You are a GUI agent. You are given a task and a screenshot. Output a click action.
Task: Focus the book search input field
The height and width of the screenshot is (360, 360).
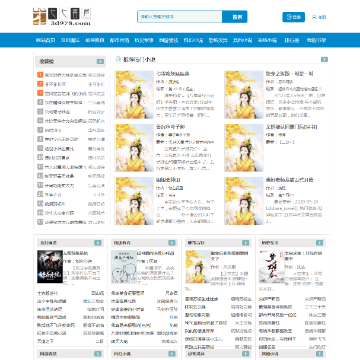tap(180, 17)
